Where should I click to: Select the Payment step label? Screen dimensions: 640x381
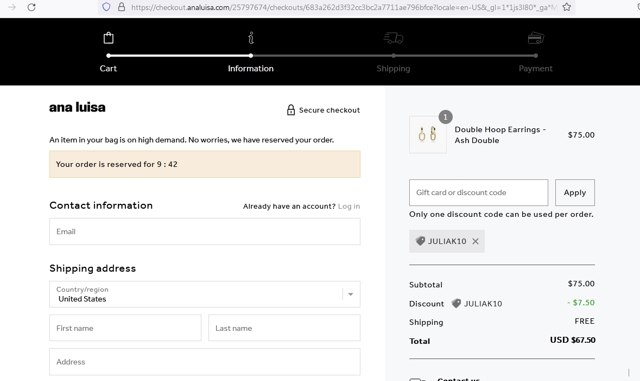536,68
